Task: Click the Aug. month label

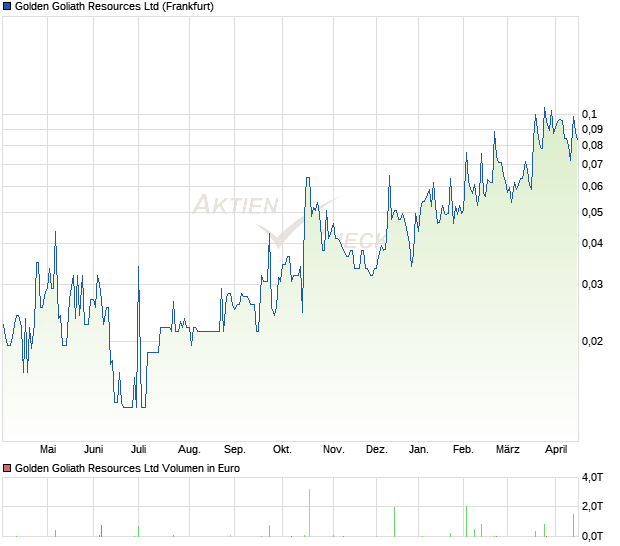Action: pyautogui.click(x=189, y=450)
